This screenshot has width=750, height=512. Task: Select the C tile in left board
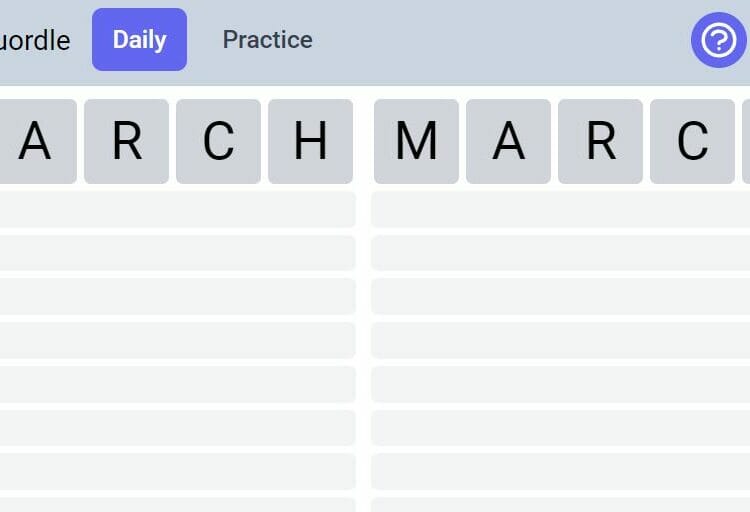pos(218,141)
